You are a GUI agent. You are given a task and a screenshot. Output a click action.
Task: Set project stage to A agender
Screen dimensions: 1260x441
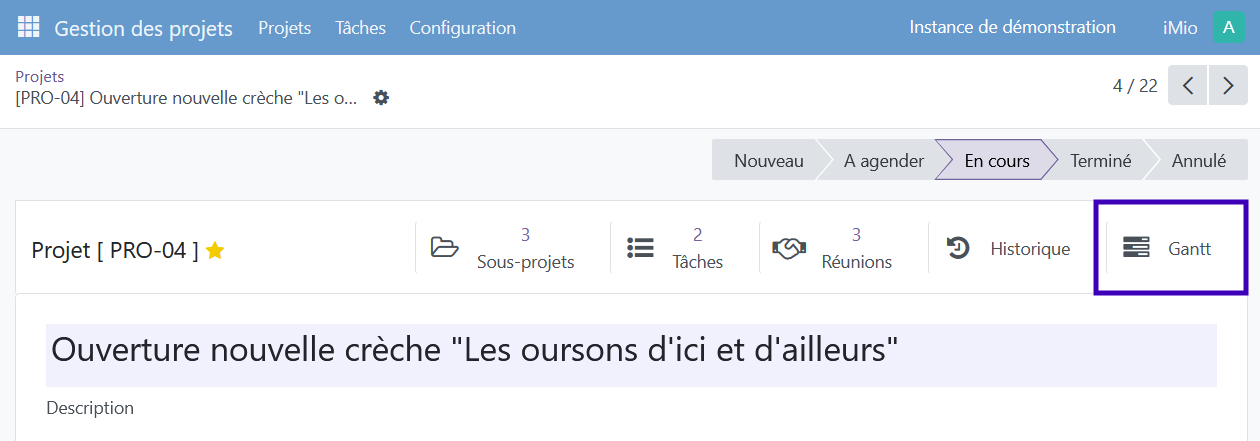point(883,160)
